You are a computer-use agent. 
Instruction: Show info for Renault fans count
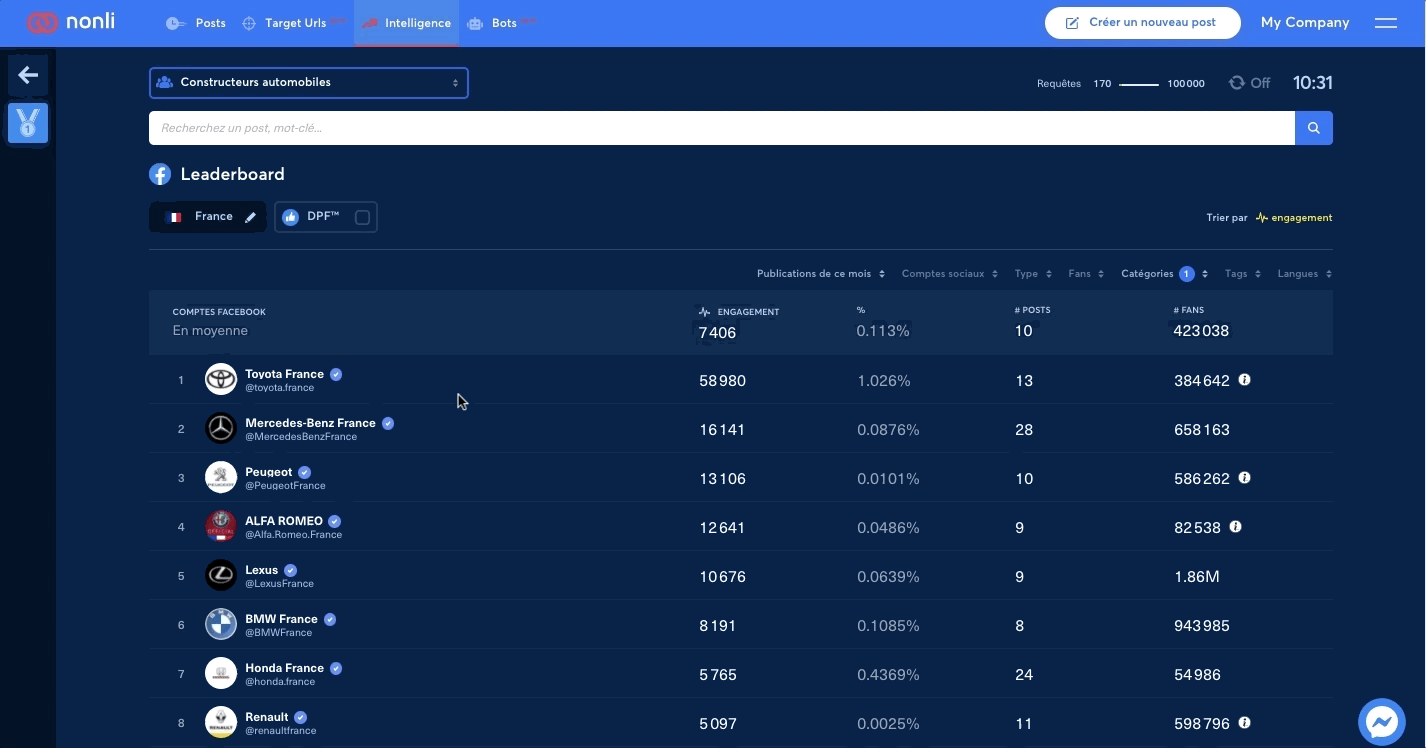click(x=1245, y=723)
